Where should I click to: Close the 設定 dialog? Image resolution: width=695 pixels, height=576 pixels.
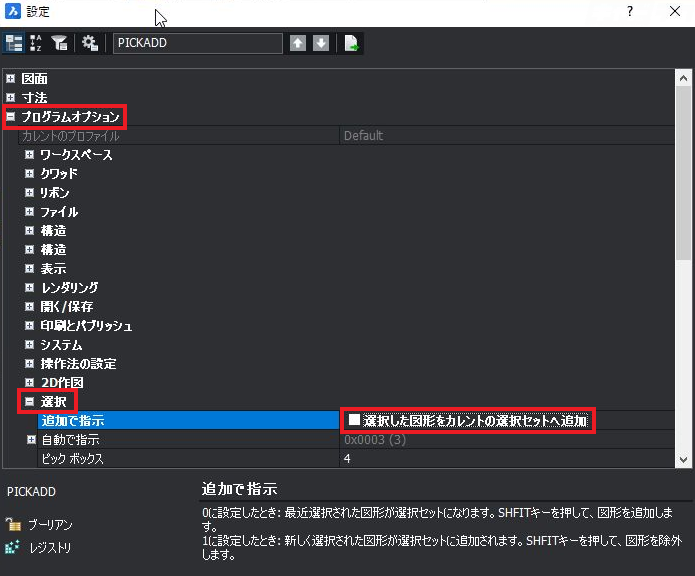675,11
